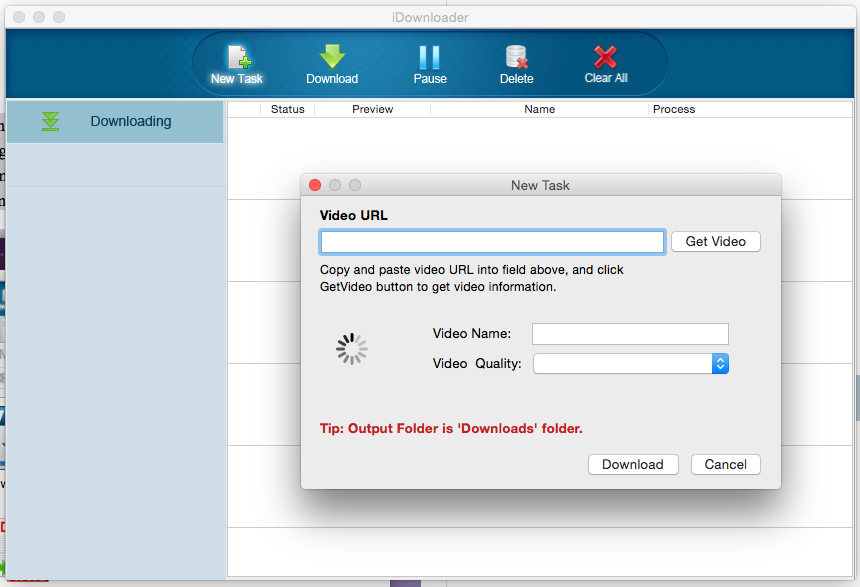
Task: Click the Preview column header
Action: tap(372, 109)
